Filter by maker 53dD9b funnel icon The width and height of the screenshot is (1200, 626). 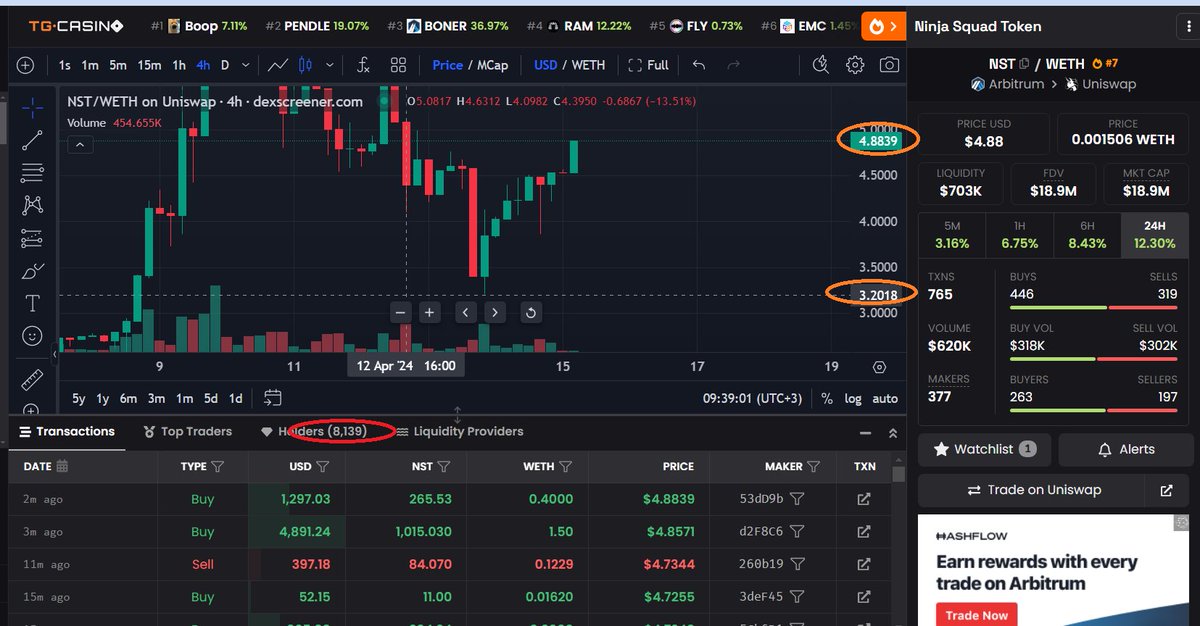pyautogui.click(x=798, y=499)
